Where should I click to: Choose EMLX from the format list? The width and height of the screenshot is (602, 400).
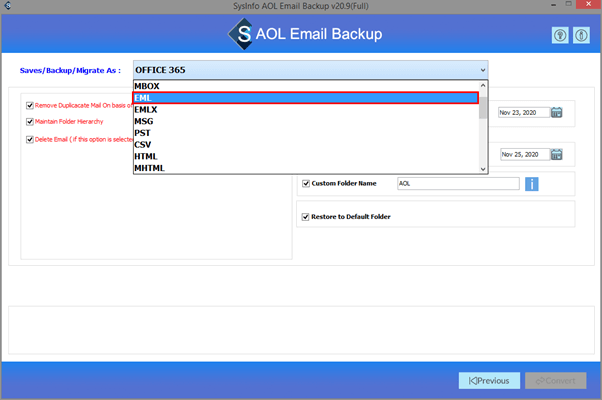pos(306,110)
